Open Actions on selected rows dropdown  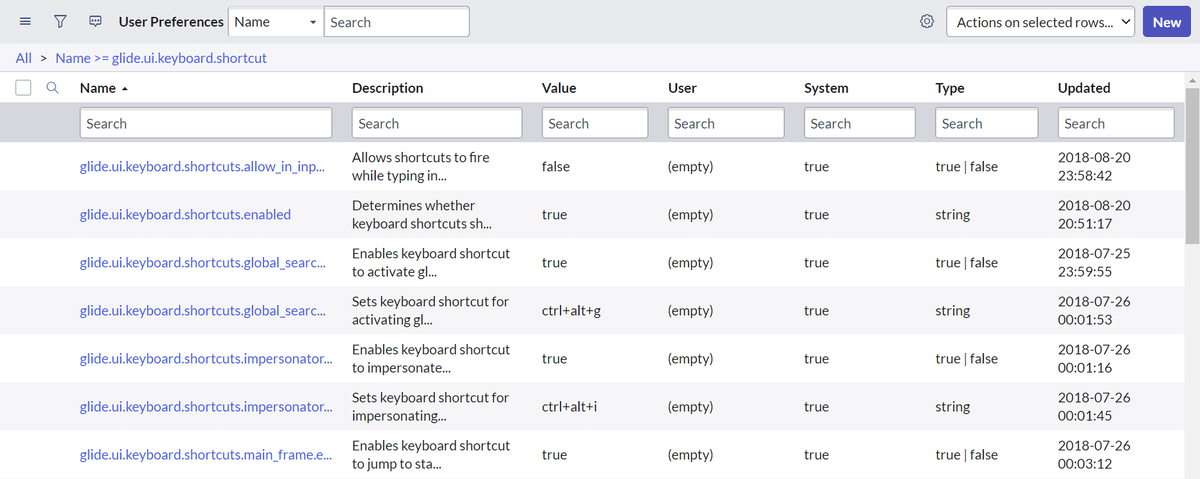(x=1041, y=22)
